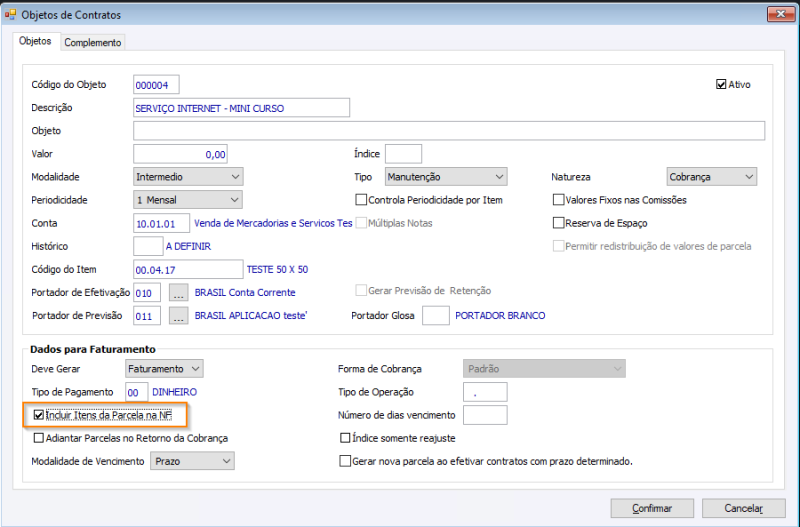Check Índice somente reajuste box
Viewport: 800px width, 527px height.
pos(345,438)
